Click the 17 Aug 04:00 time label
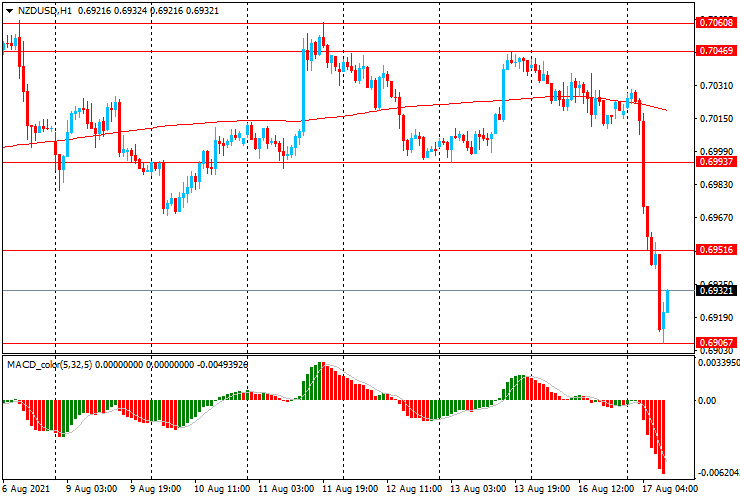Image resolution: width=740 pixels, height=500 pixels. [x=669, y=489]
